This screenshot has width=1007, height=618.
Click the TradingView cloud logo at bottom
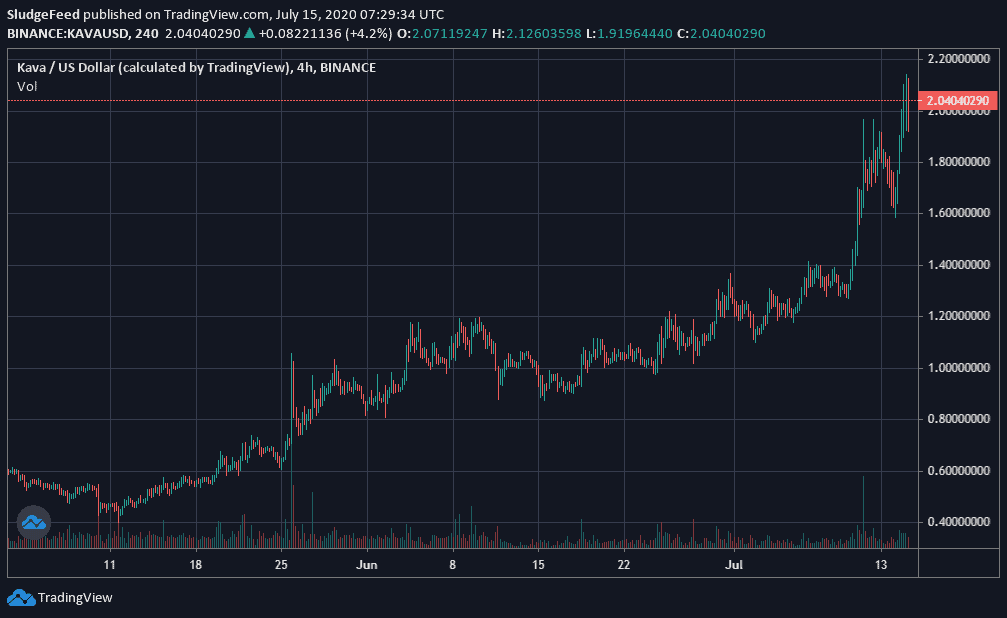21,597
